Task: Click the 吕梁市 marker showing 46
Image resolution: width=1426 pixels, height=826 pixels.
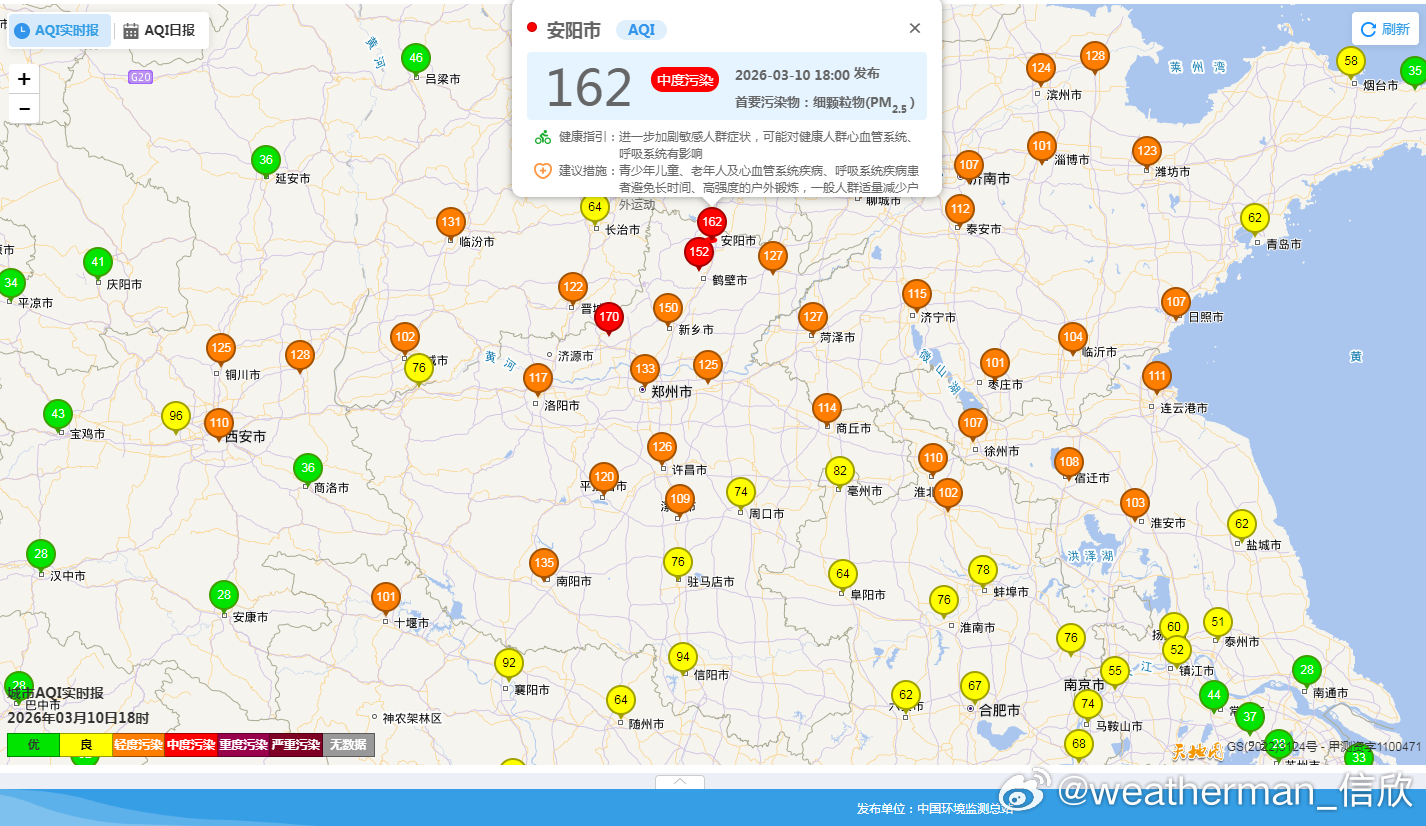Action: 416,60
